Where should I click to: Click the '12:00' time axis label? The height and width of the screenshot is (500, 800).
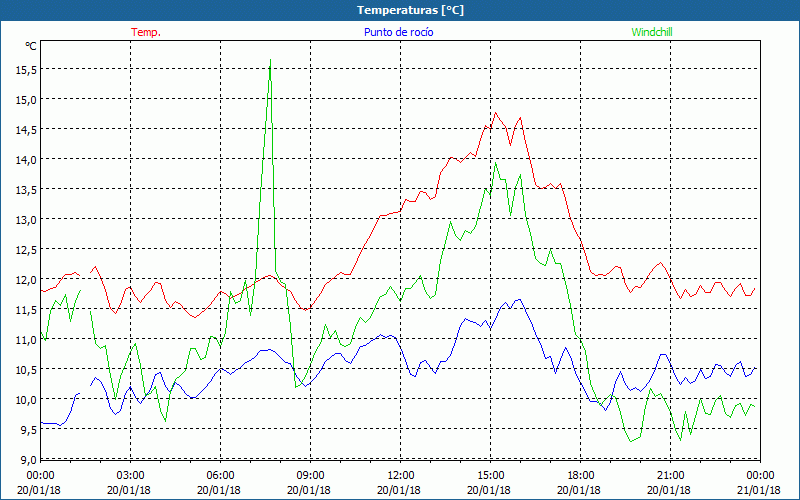401,476
